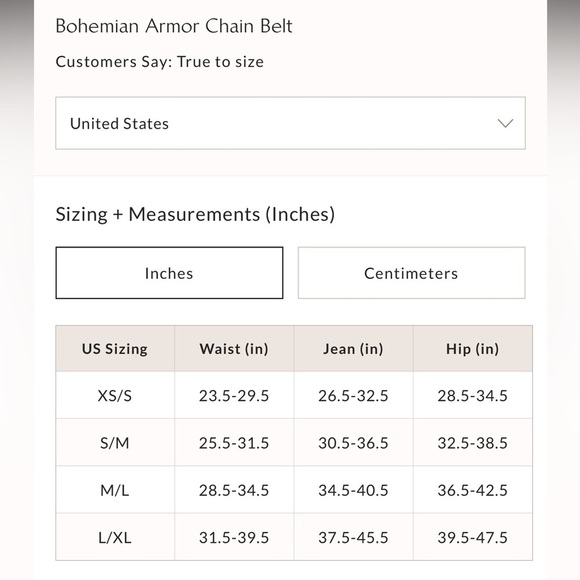Screen dimensions: 580x580
Task: Click the 39.5-47.5 hip cell
Action: pos(473,537)
